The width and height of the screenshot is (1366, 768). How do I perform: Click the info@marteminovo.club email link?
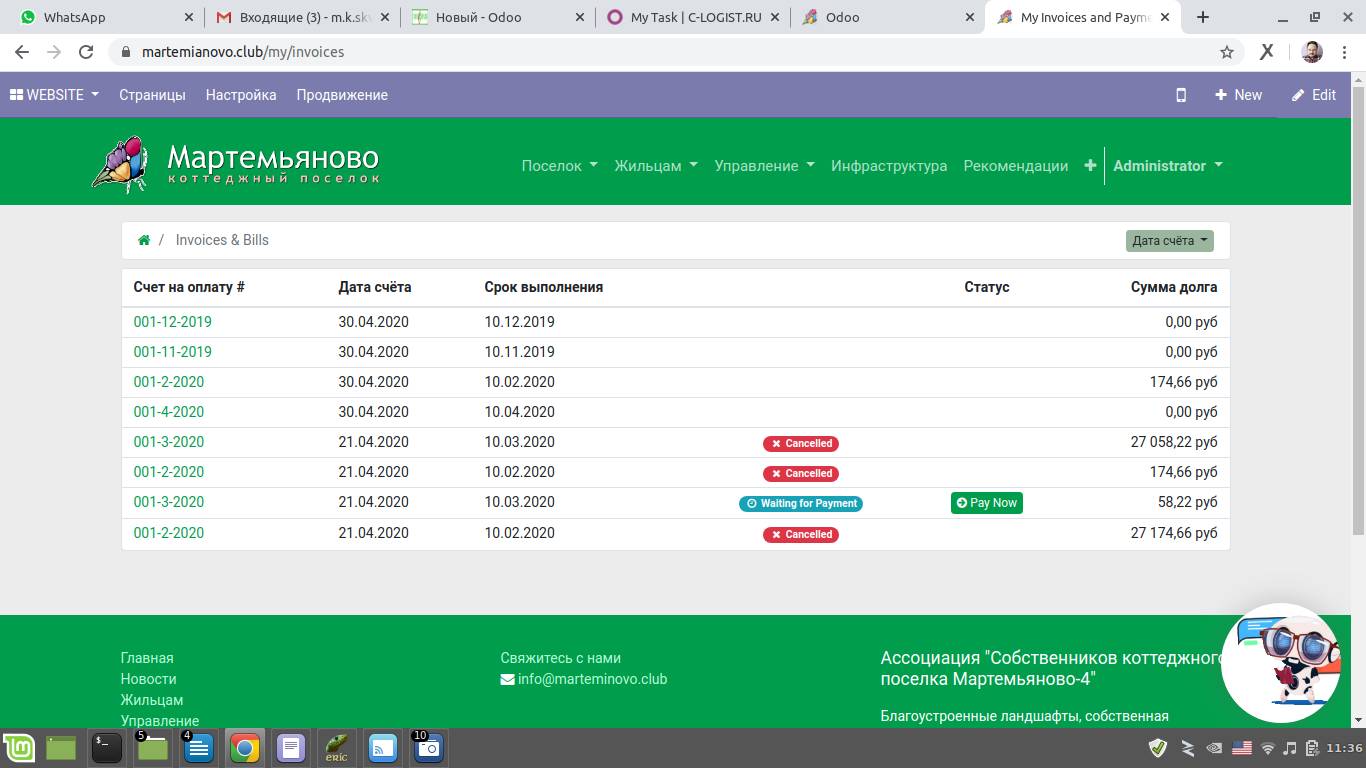pyautogui.click(x=592, y=679)
